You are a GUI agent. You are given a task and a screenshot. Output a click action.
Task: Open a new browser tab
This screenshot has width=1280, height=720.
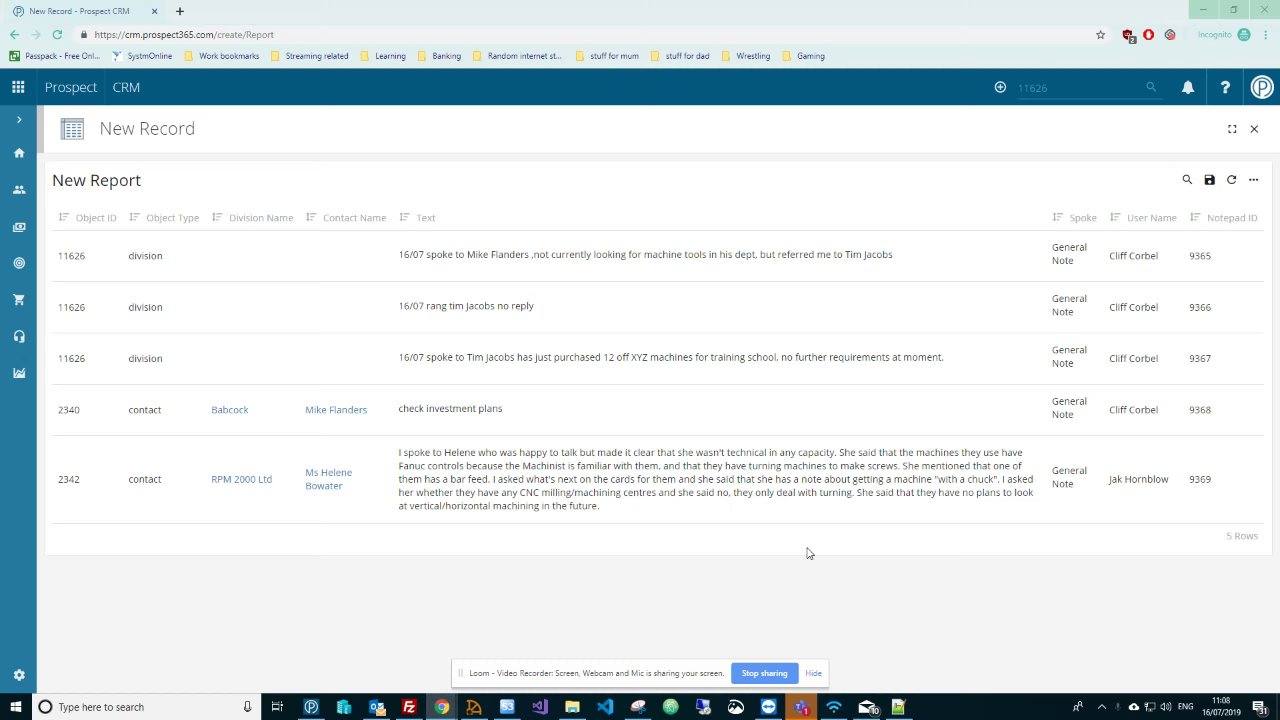click(x=180, y=11)
